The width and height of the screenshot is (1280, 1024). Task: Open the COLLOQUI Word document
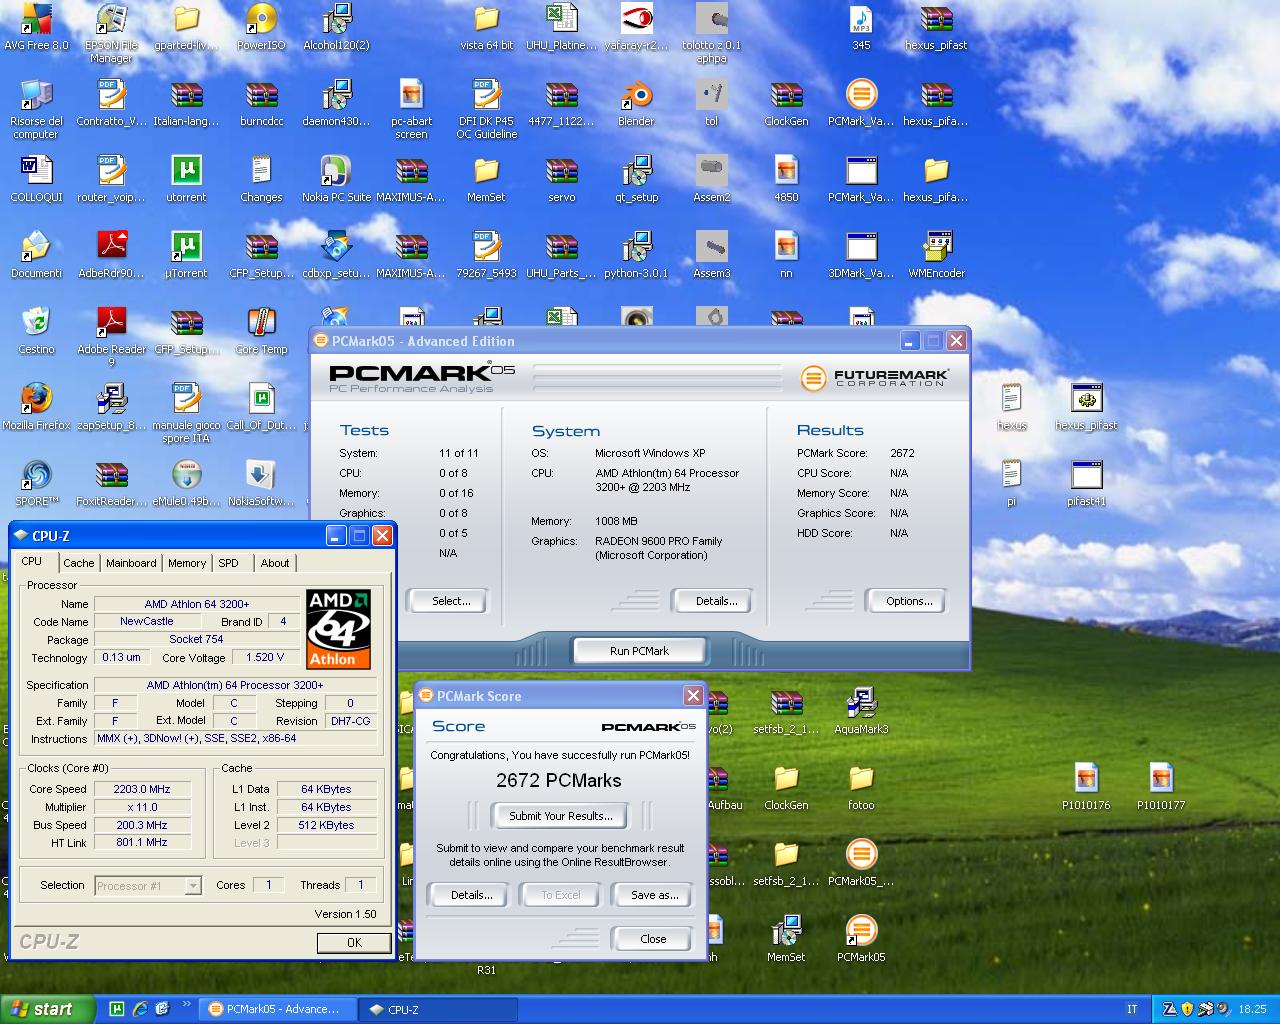click(36, 179)
